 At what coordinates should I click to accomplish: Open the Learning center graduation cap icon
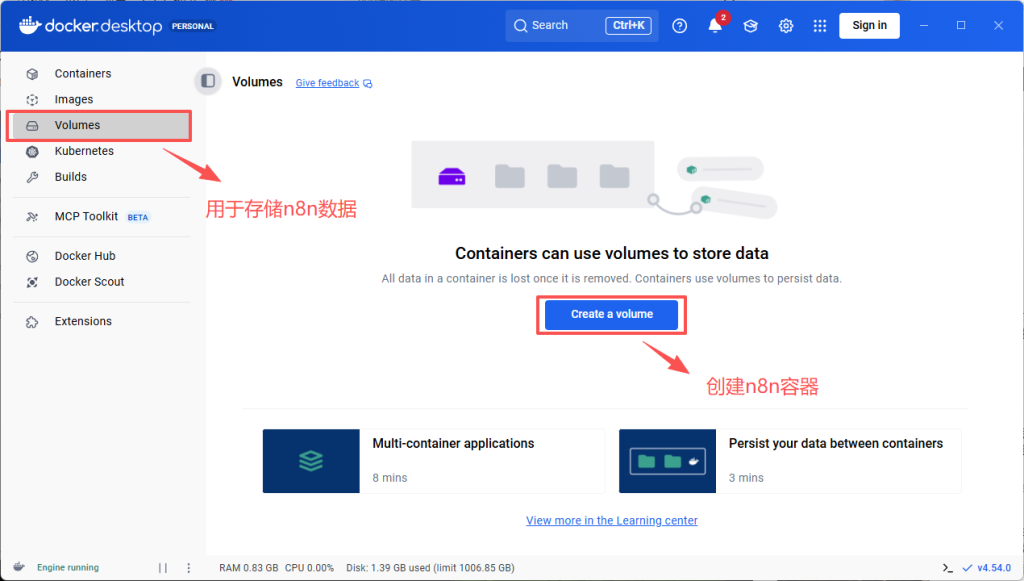[x=750, y=26]
